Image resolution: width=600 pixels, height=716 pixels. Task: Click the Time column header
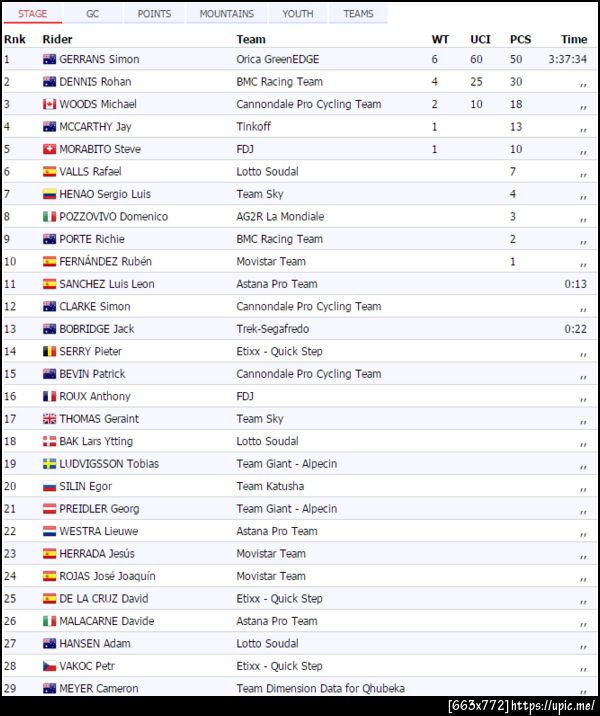(574, 39)
